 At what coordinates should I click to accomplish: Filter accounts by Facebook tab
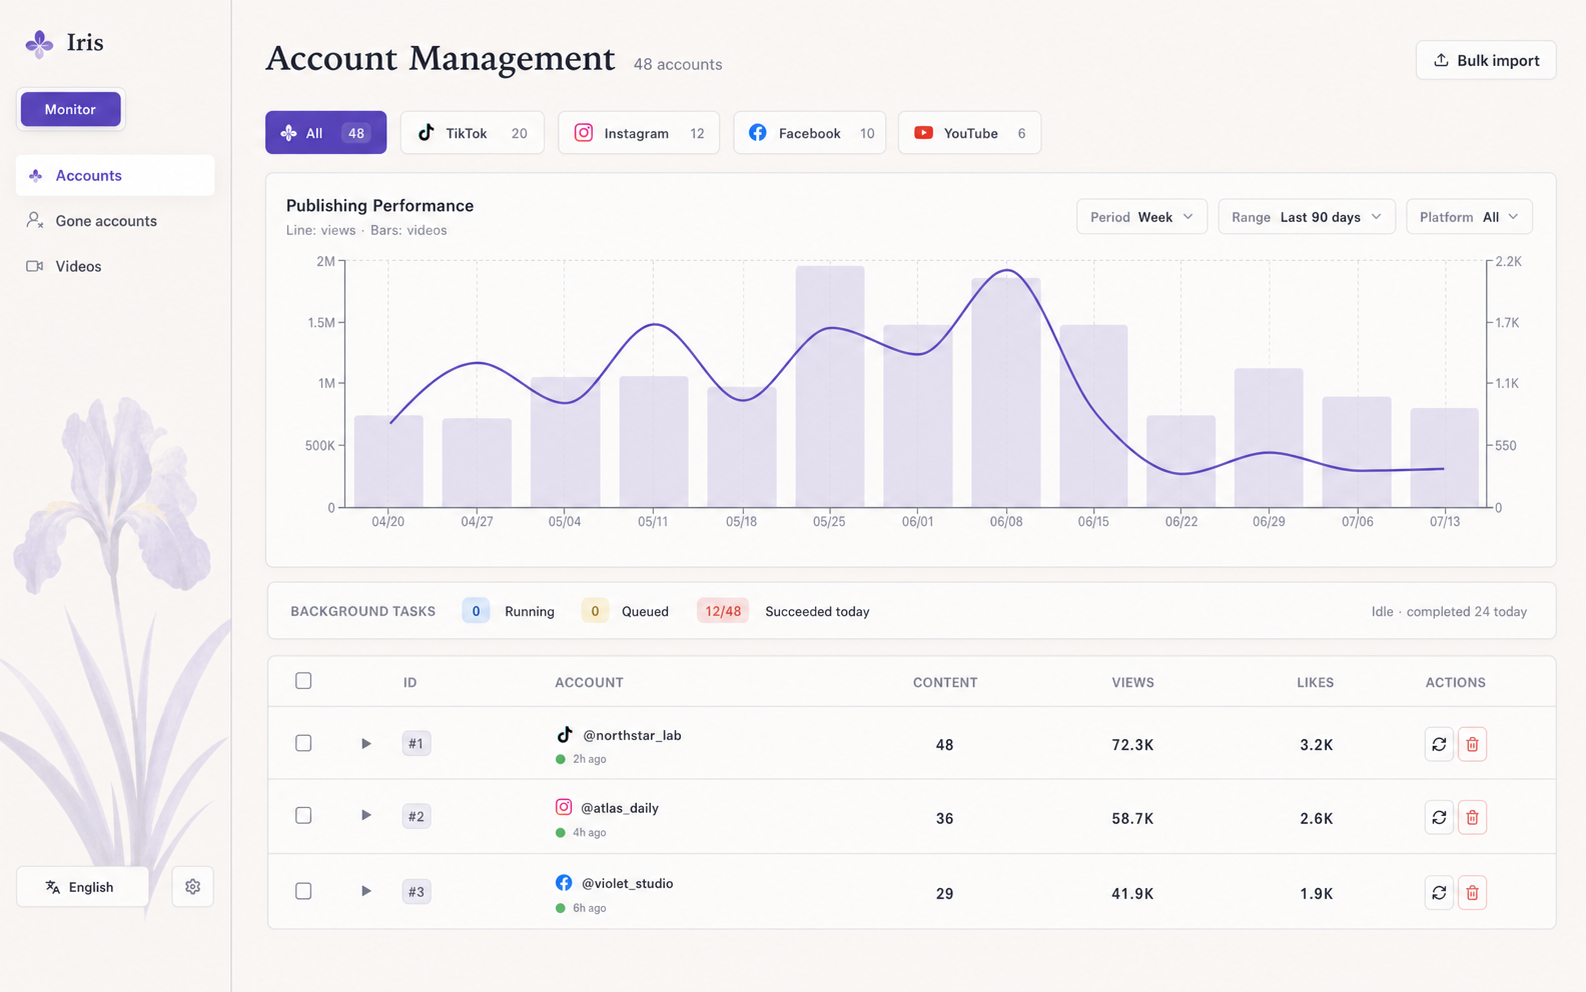coord(810,133)
